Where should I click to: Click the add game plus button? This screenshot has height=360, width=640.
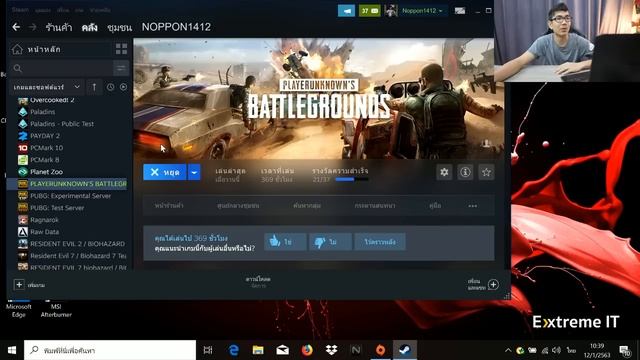pyautogui.click(x=19, y=284)
